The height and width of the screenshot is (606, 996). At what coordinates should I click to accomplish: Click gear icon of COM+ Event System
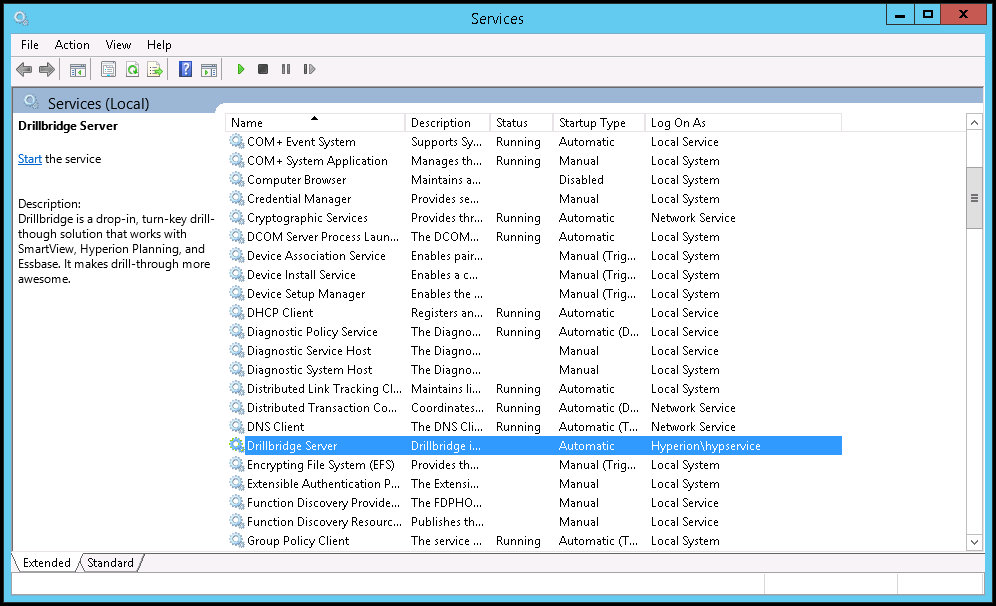point(237,141)
